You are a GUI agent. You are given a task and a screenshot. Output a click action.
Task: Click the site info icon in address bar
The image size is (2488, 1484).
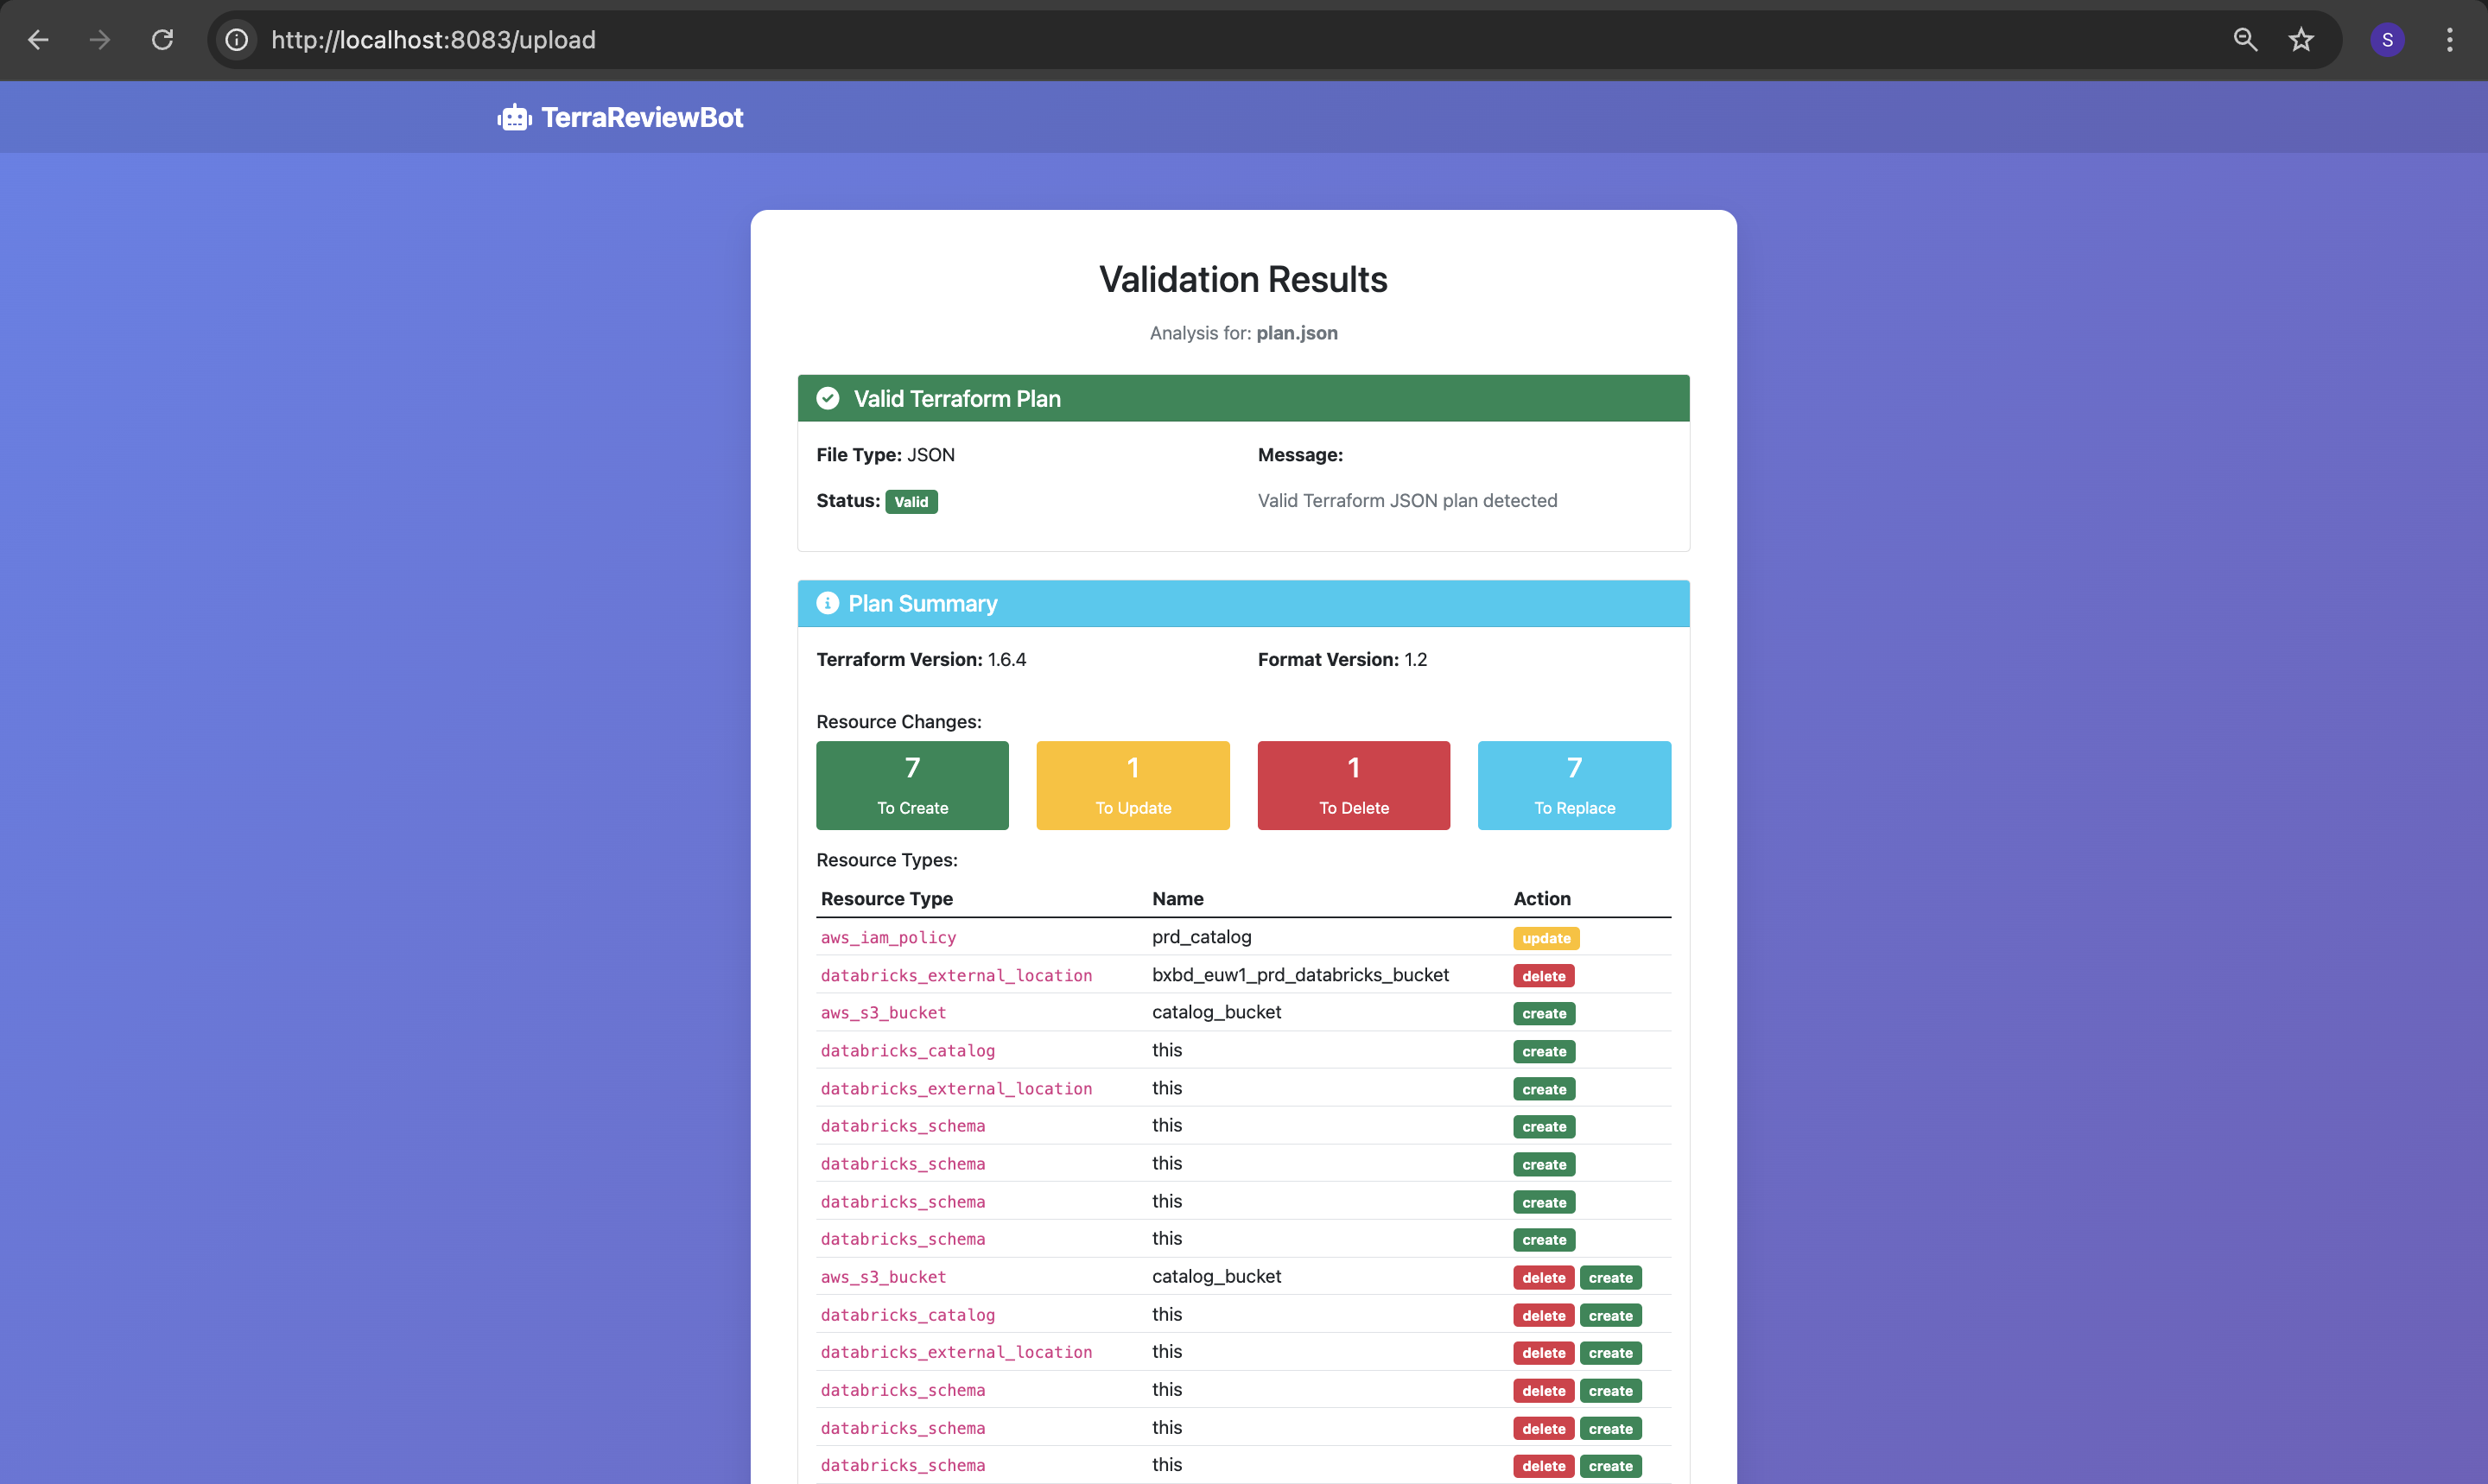[237, 40]
